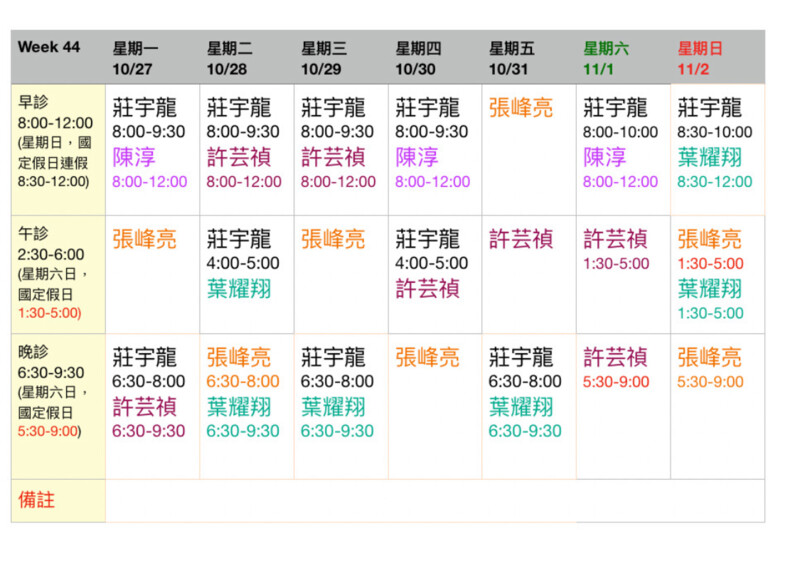Click Sunday morning 葉耀翔 8:30-12:00 entry
The width and height of the screenshot is (800, 565).
pos(714,168)
